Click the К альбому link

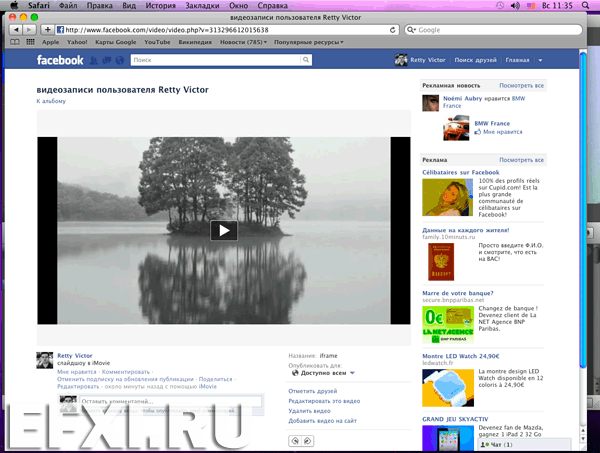pos(51,101)
